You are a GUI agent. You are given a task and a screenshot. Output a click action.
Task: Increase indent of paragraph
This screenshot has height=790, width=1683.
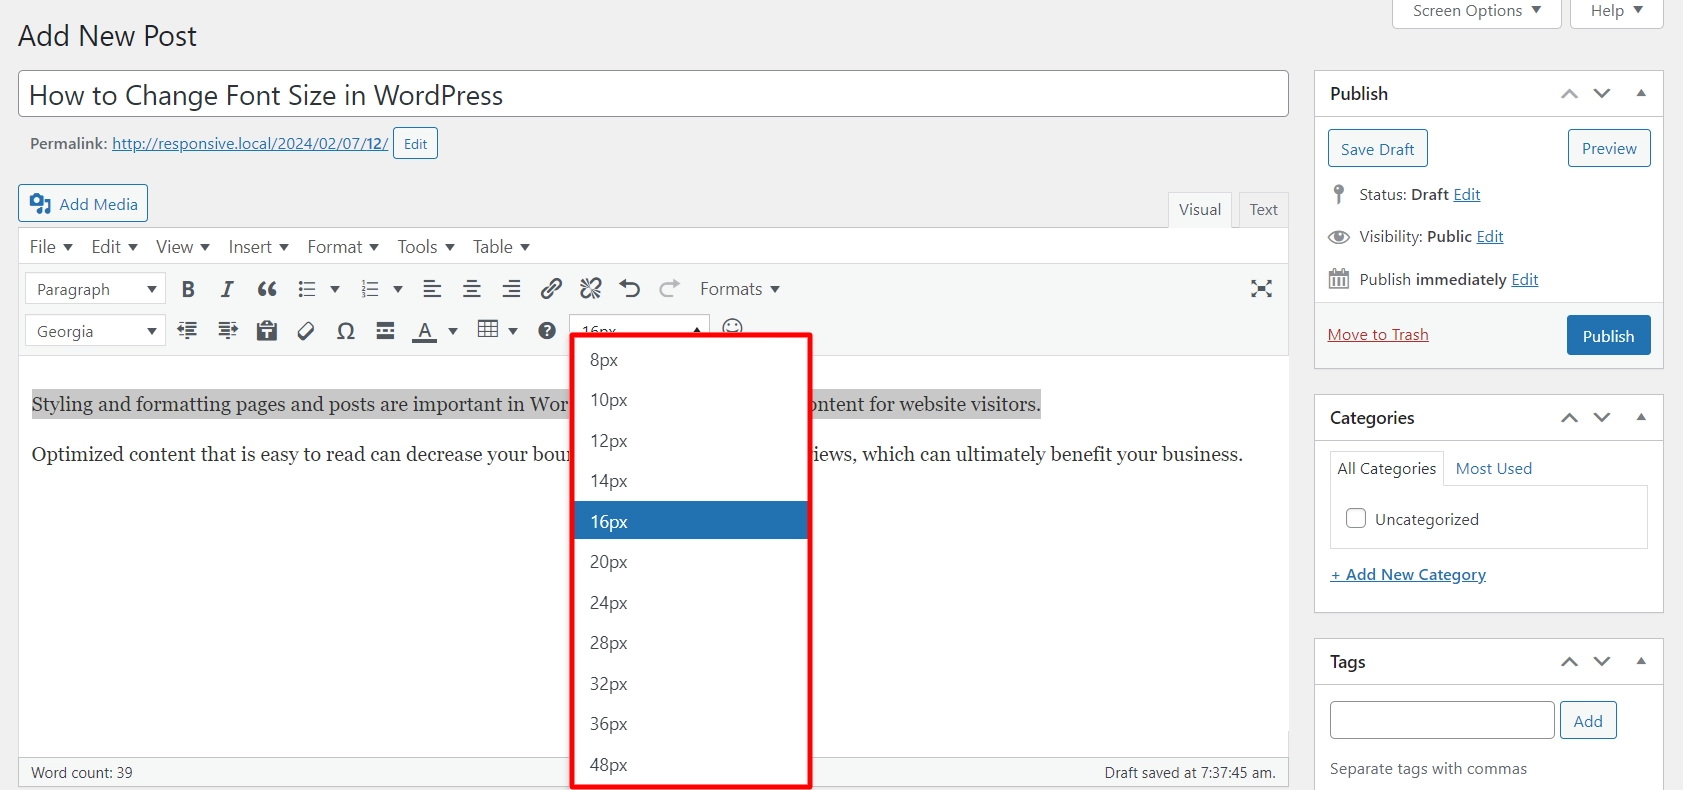(227, 330)
